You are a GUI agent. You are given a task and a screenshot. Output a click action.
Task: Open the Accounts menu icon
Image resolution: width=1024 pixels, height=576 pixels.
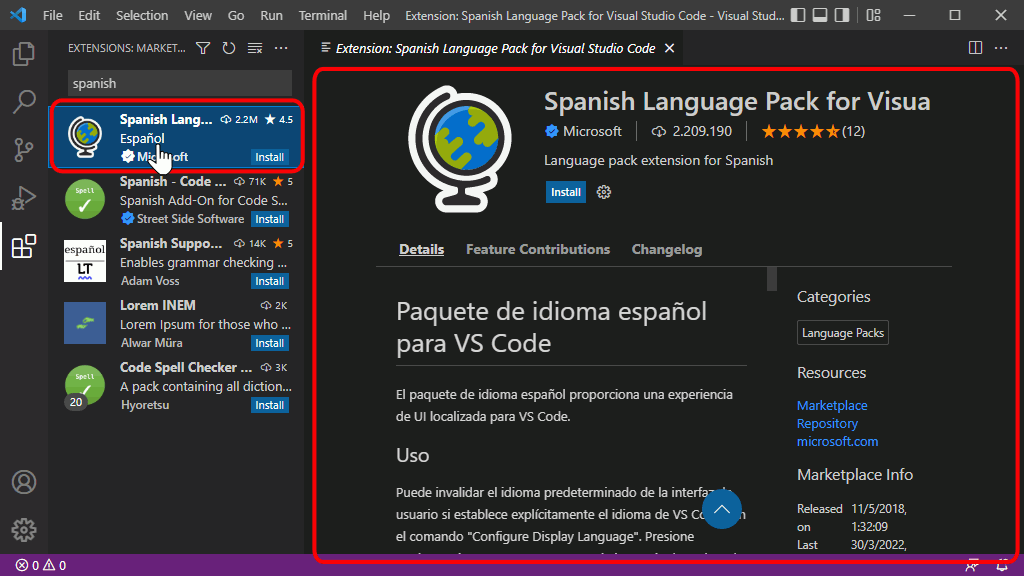click(x=24, y=482)
